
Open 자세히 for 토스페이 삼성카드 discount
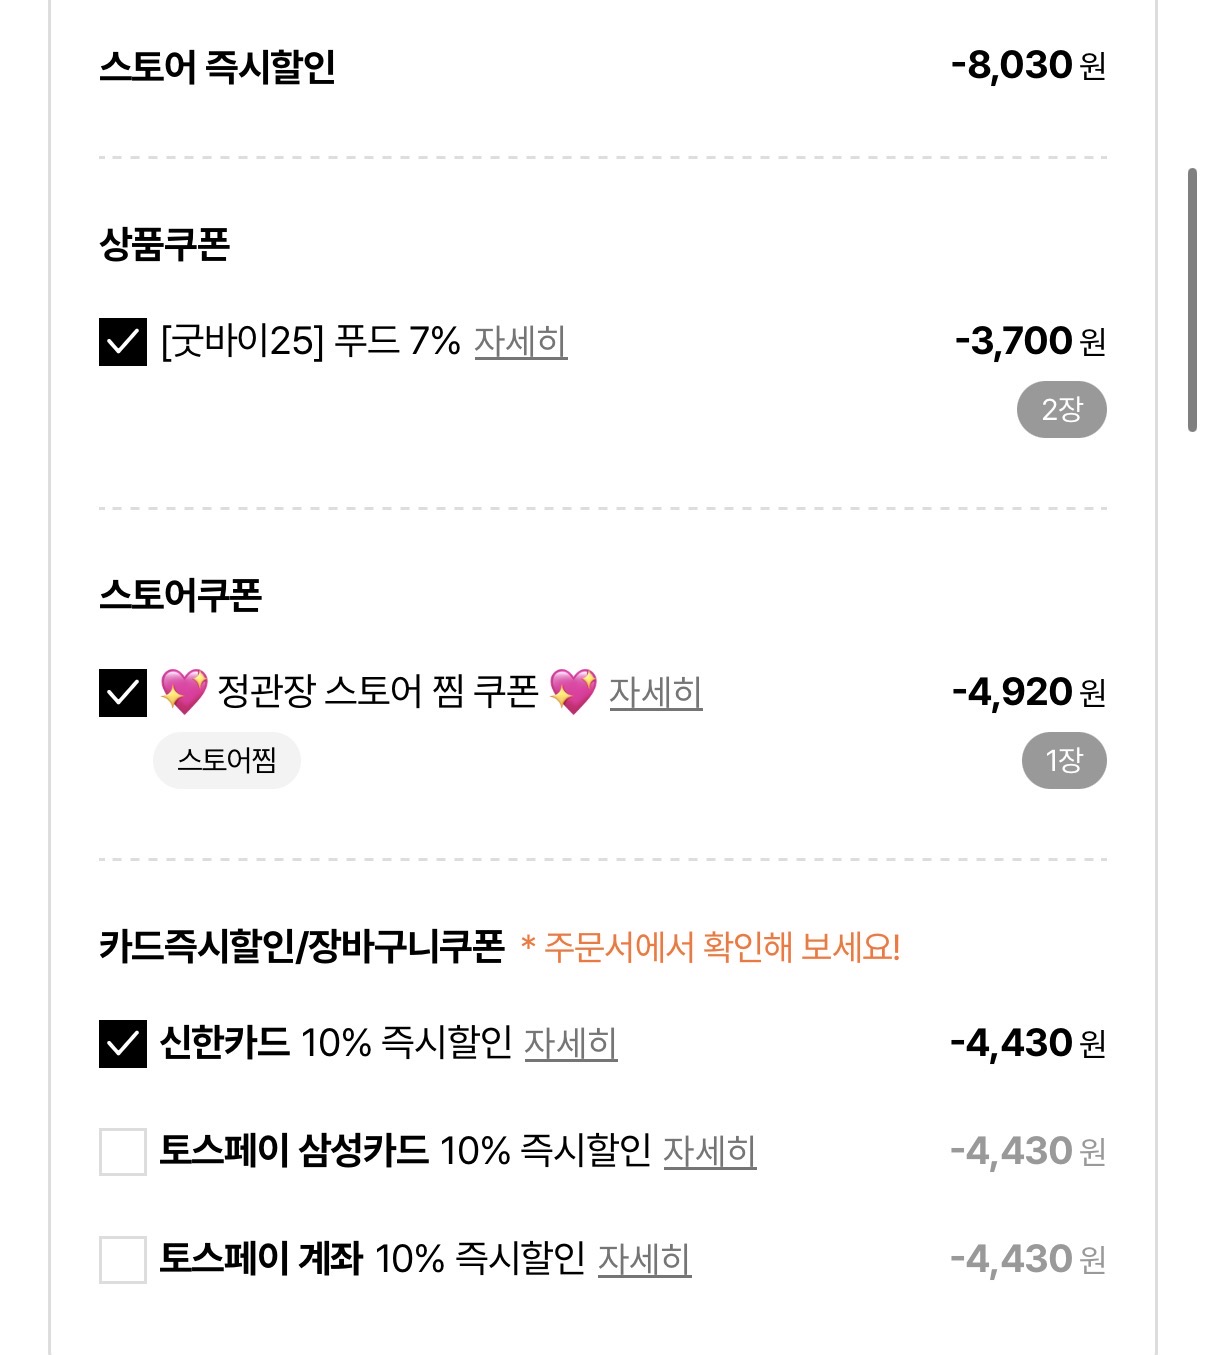click(x=709, y=1152)
